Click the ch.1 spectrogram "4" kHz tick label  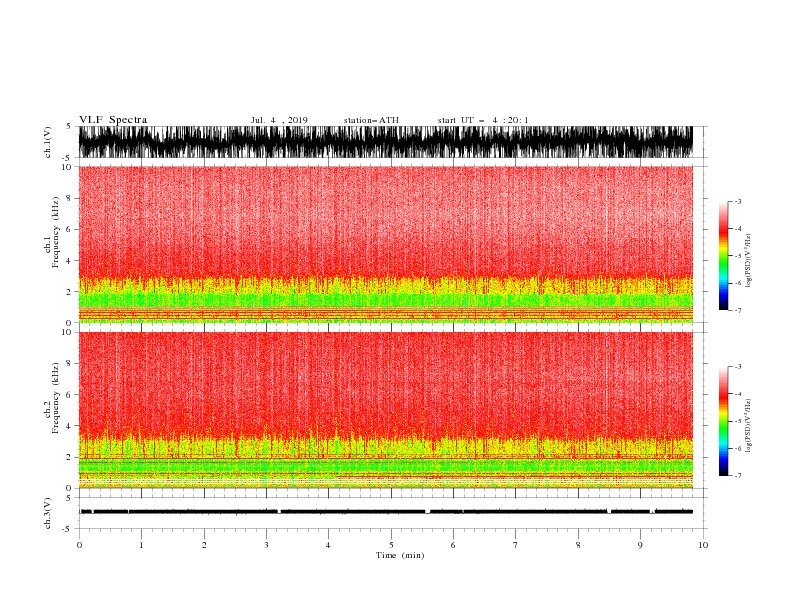click(69, 261)
